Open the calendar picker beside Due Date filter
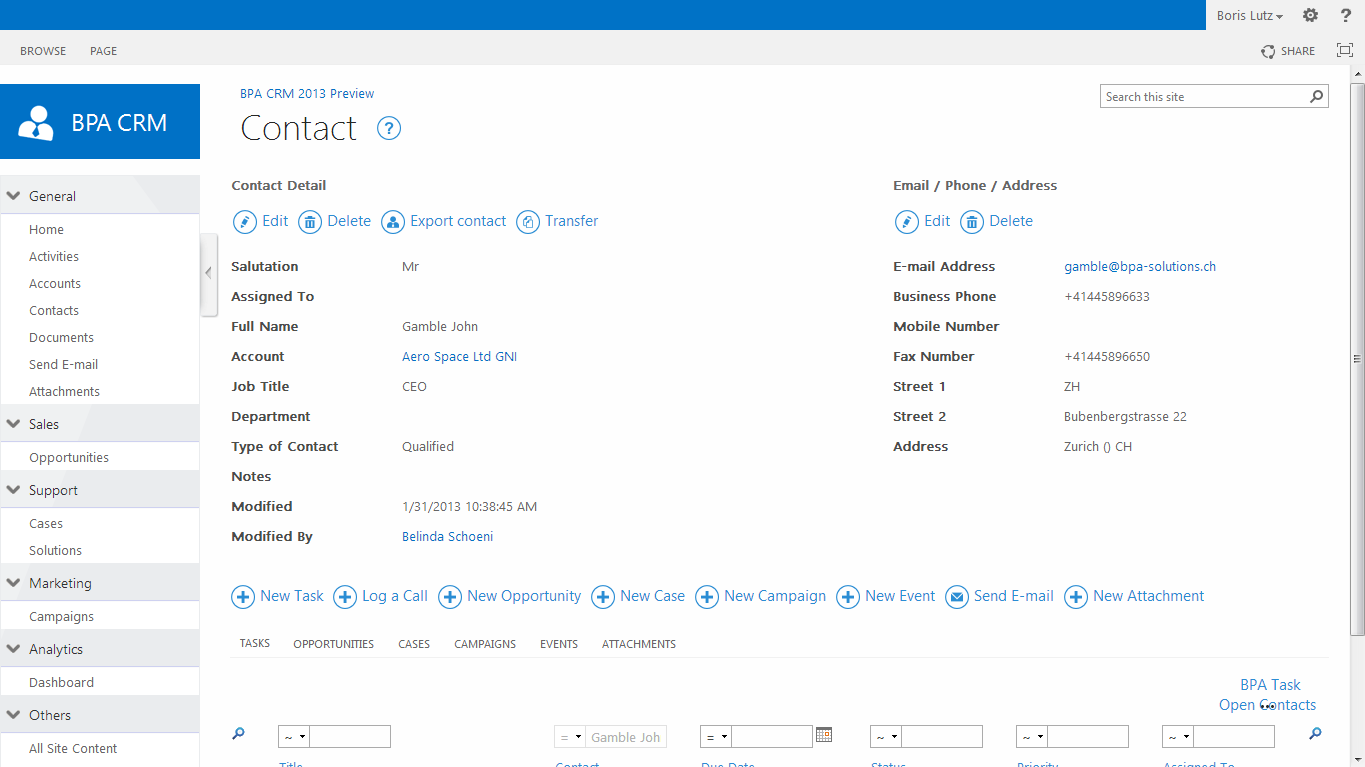1365x767 pixels. 824,735
